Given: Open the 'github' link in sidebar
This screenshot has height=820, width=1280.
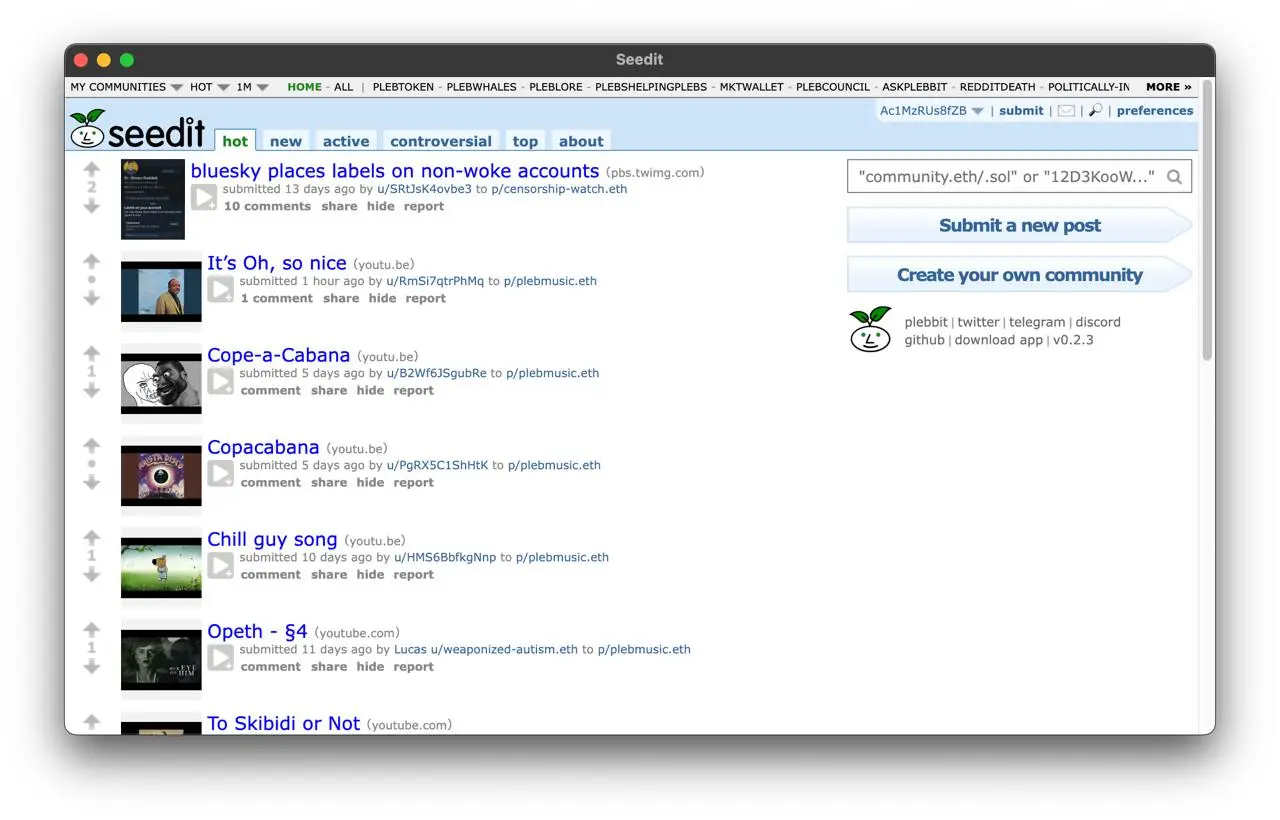Looking at the screenshot, I should coord(924,340).
